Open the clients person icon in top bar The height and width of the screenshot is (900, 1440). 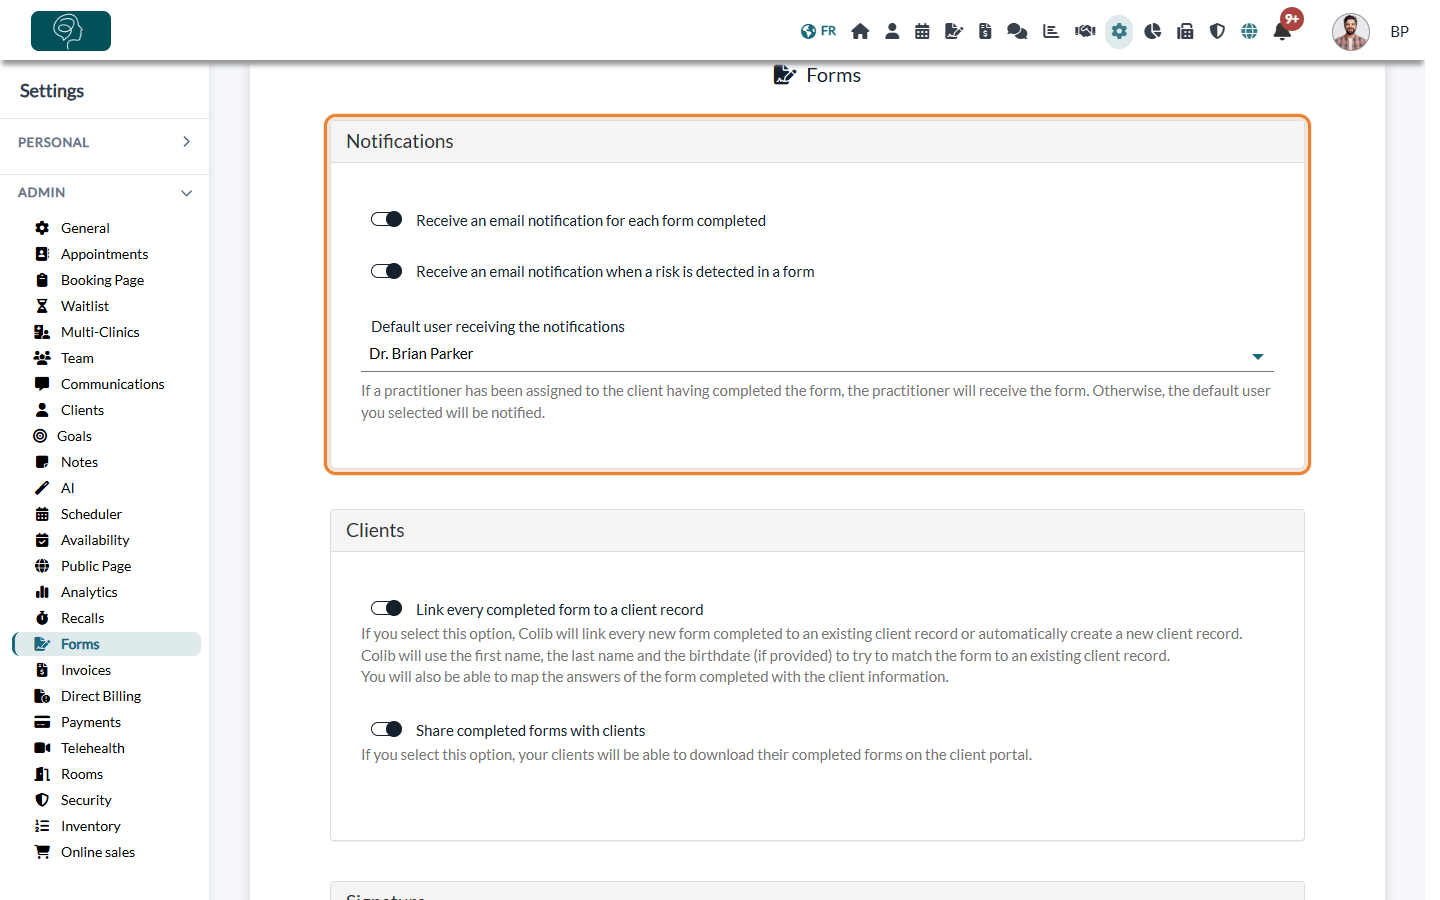(892, 31)
